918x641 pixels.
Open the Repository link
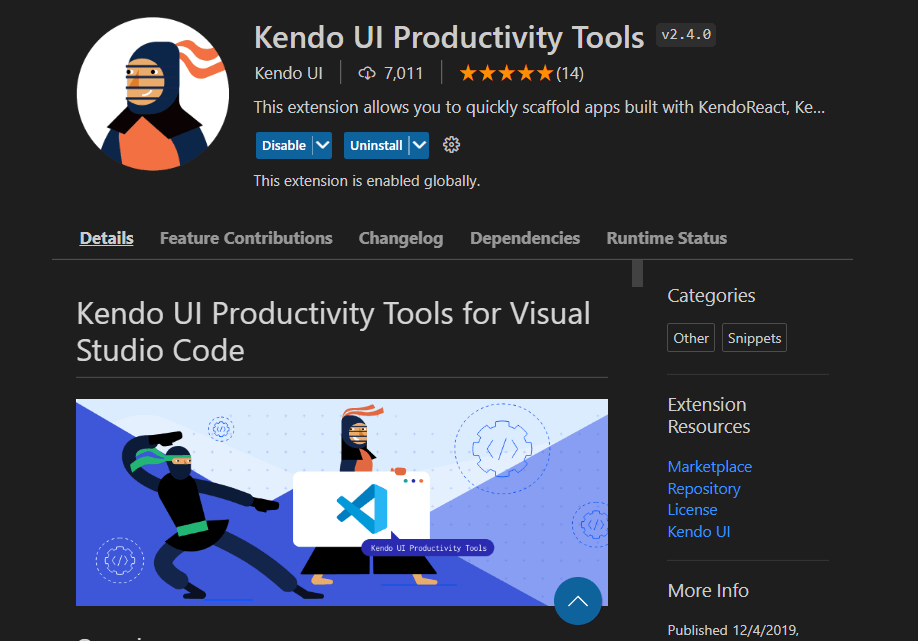[x=704, y=488]
